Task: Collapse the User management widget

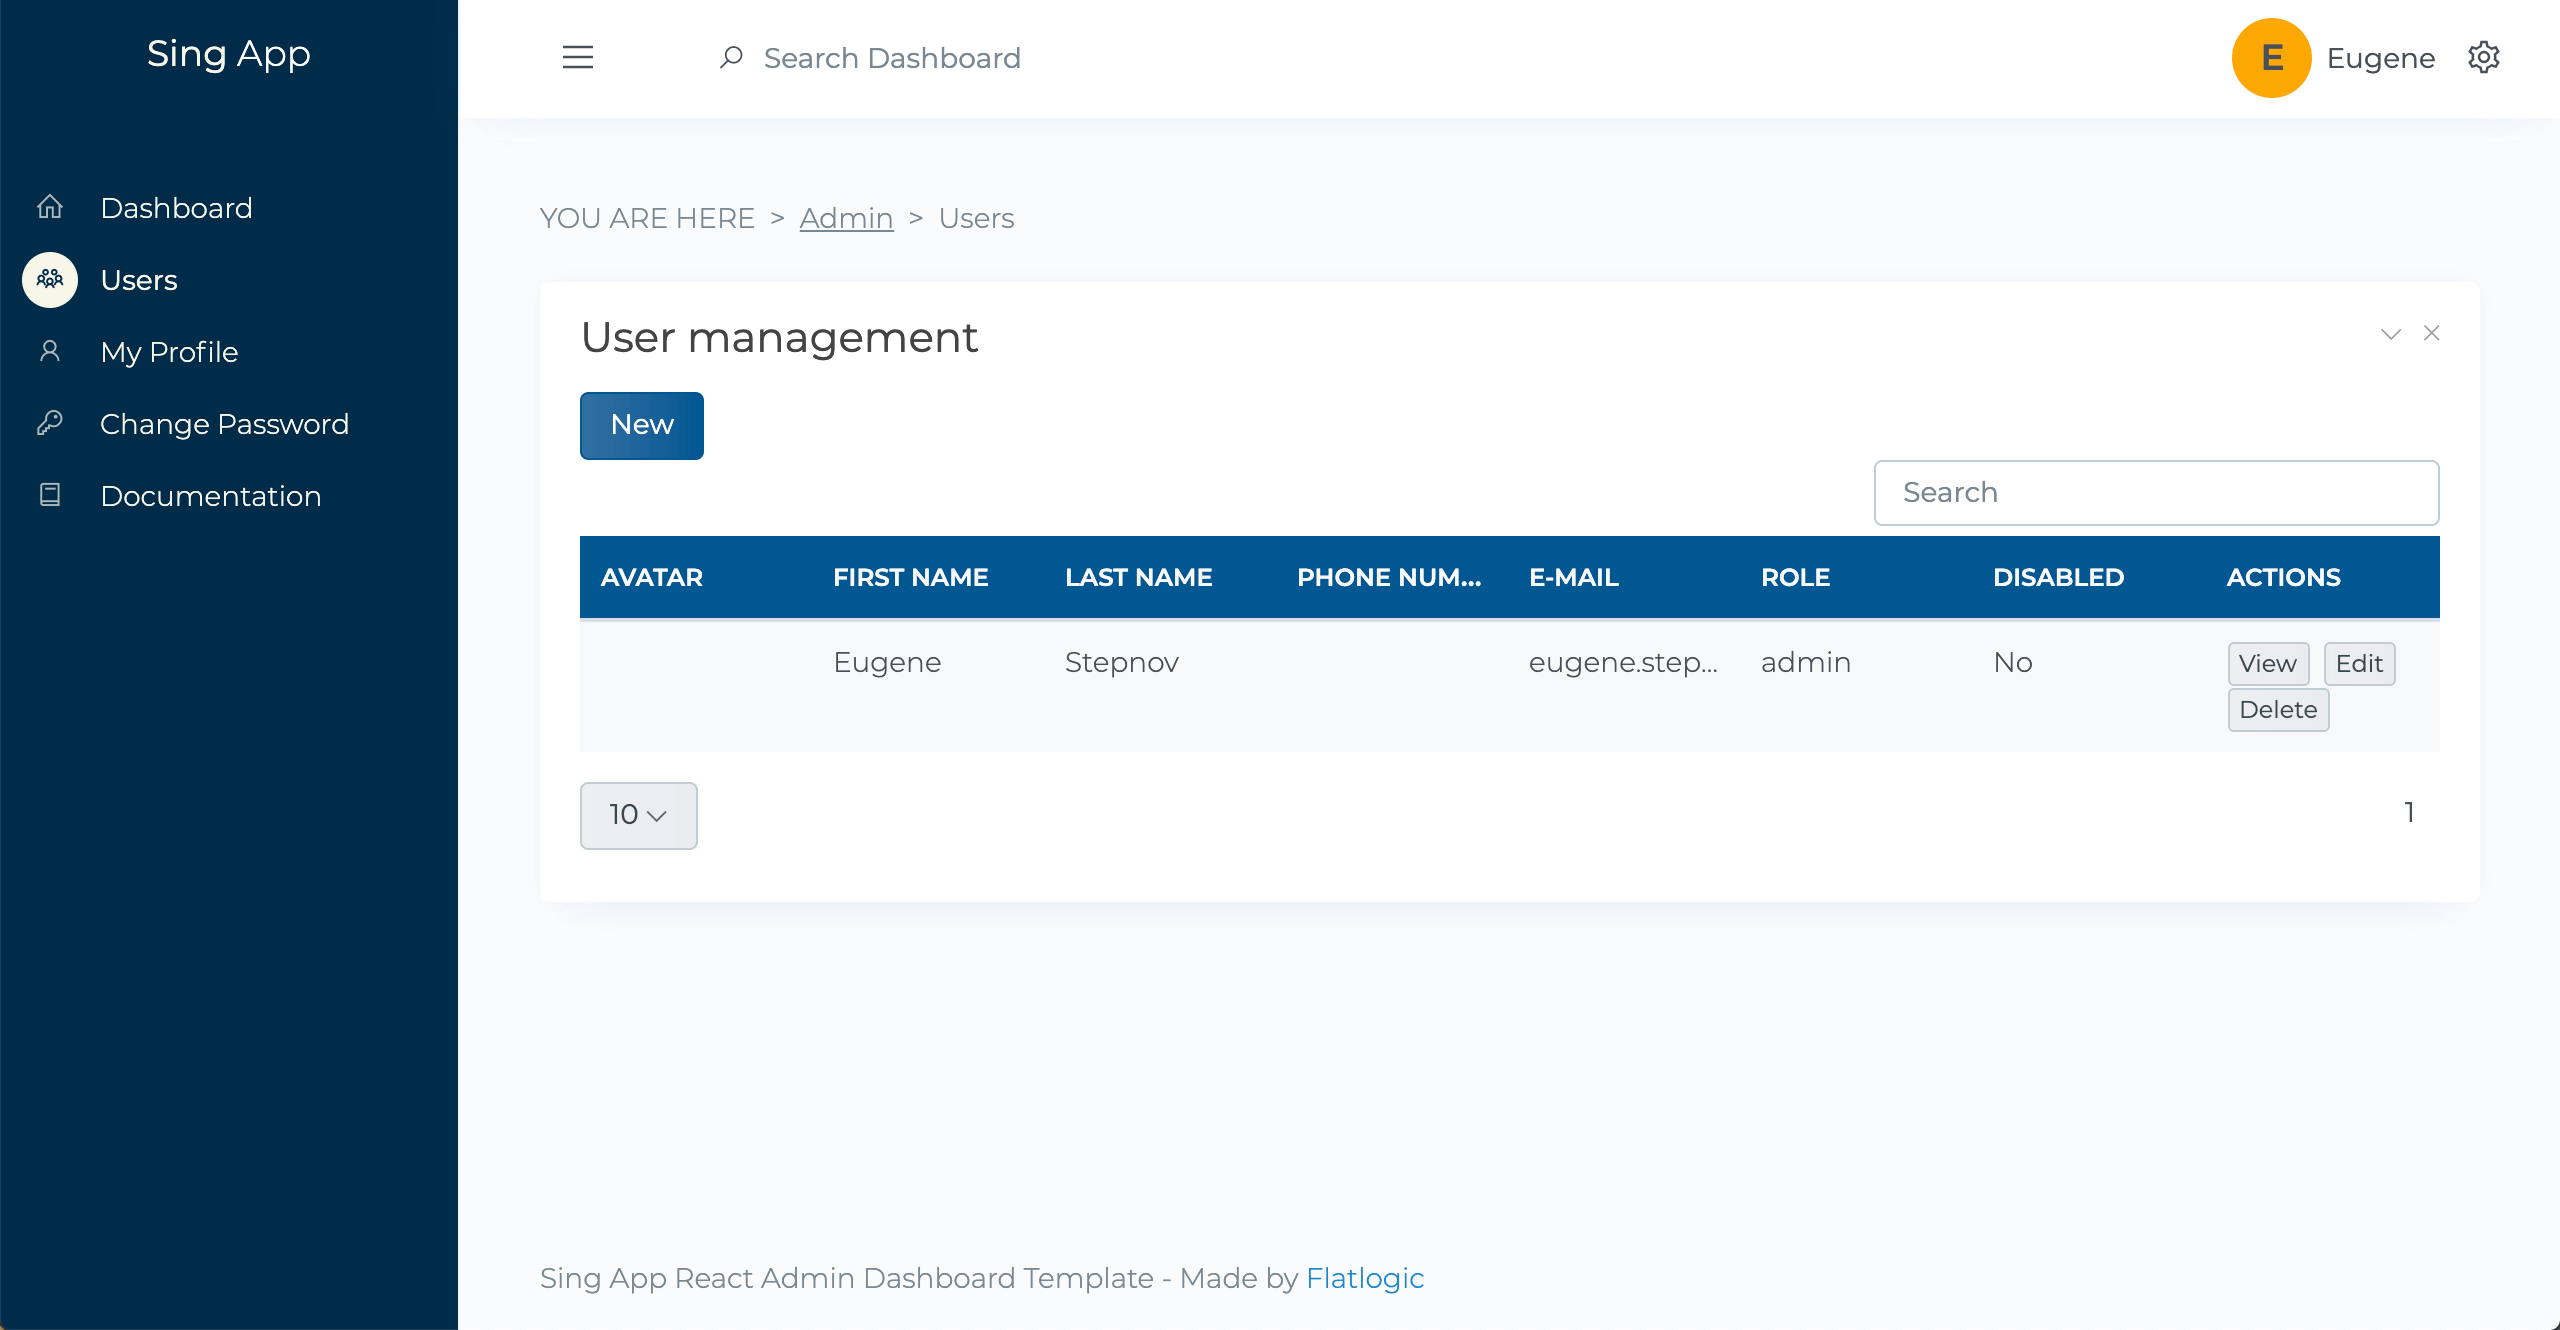Action: coord(2390,333)
